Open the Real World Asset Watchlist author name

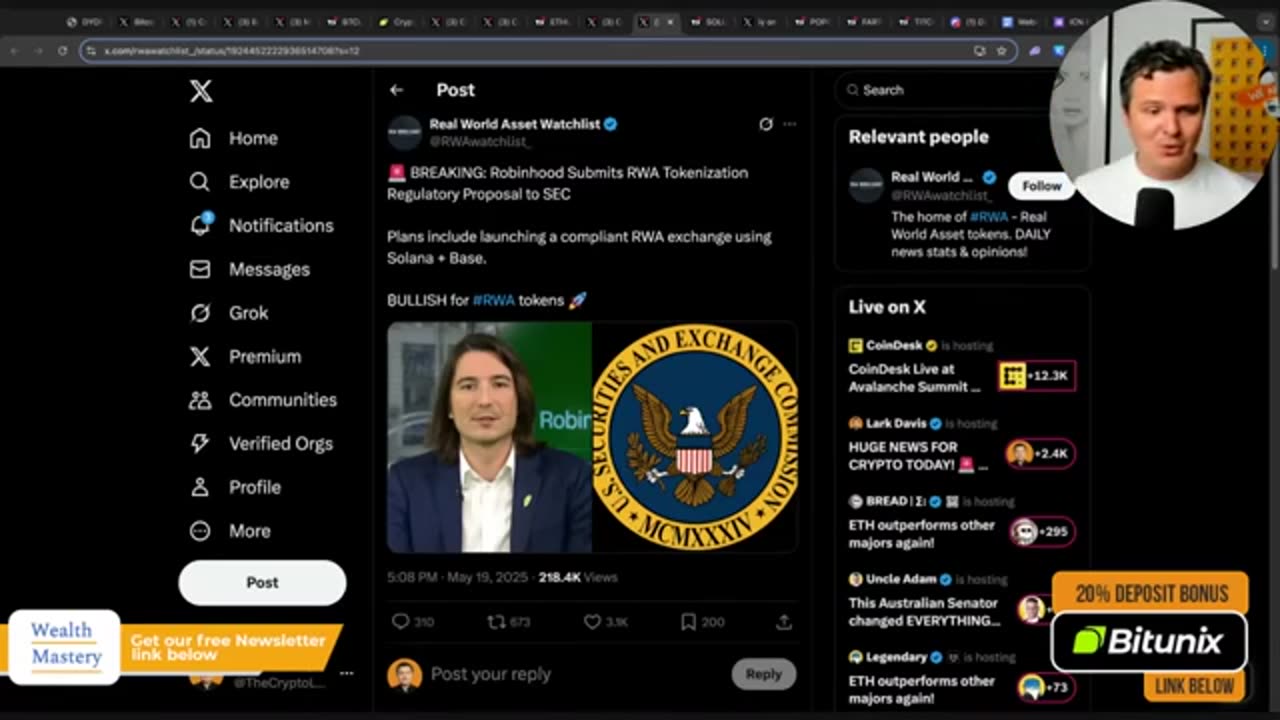pos(515,124)
